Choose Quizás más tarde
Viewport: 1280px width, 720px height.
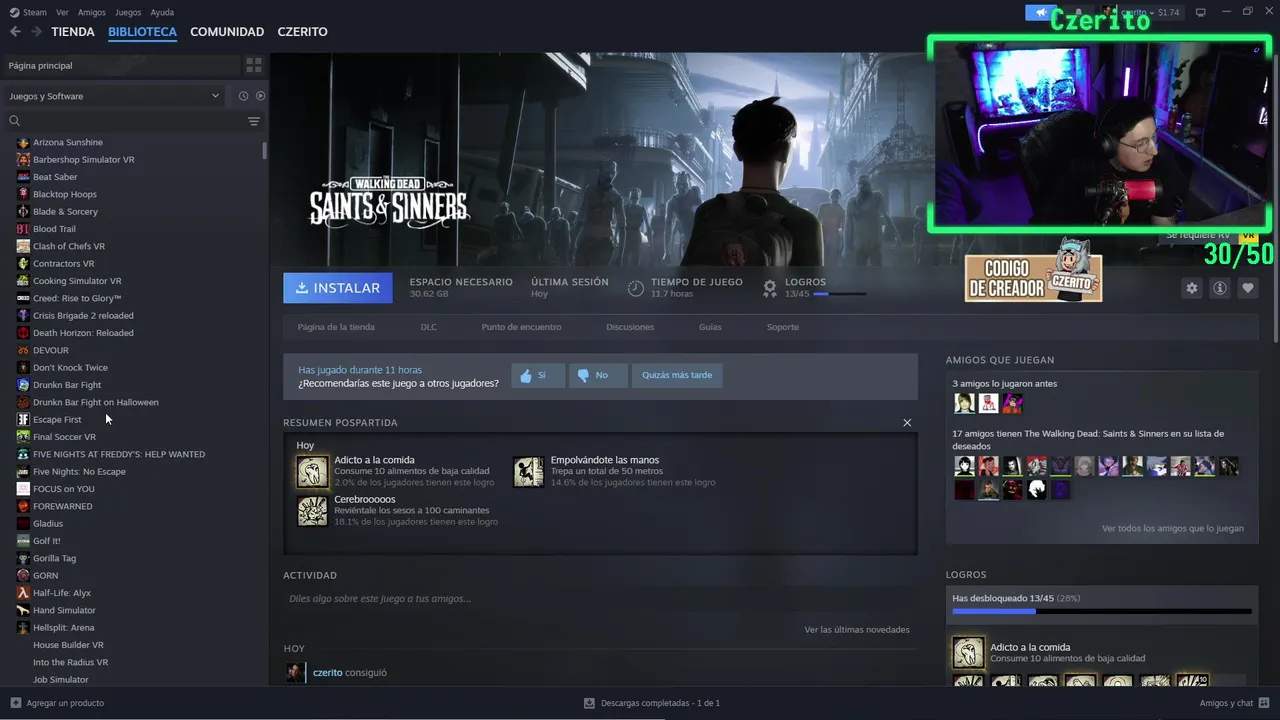click(677, 375)
